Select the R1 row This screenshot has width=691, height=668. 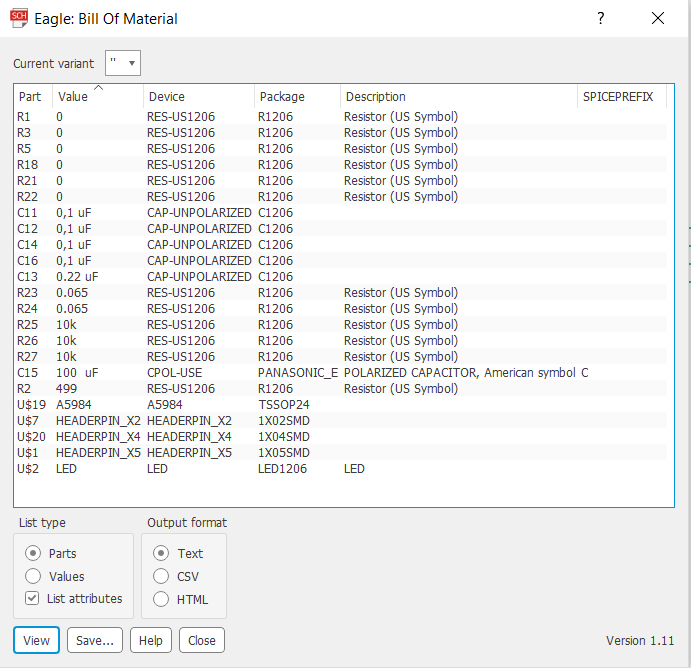click(x=341, y=117)
